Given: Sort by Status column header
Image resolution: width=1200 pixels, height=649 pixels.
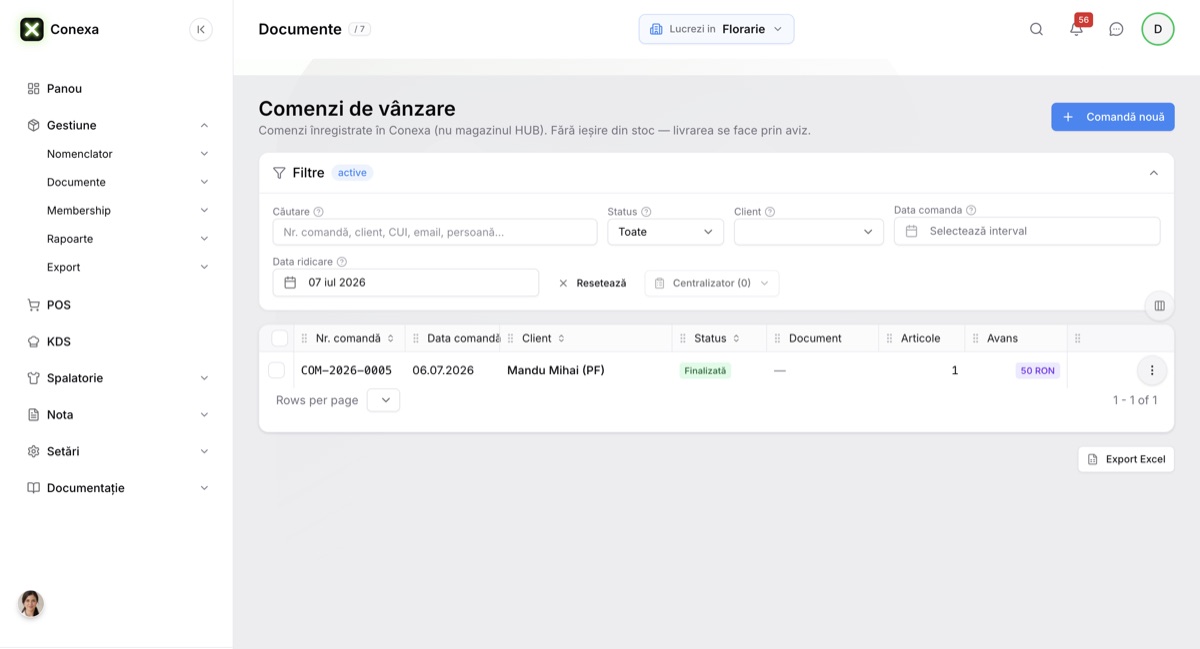Looking at the screenshot, I should (x=717, y=339).
